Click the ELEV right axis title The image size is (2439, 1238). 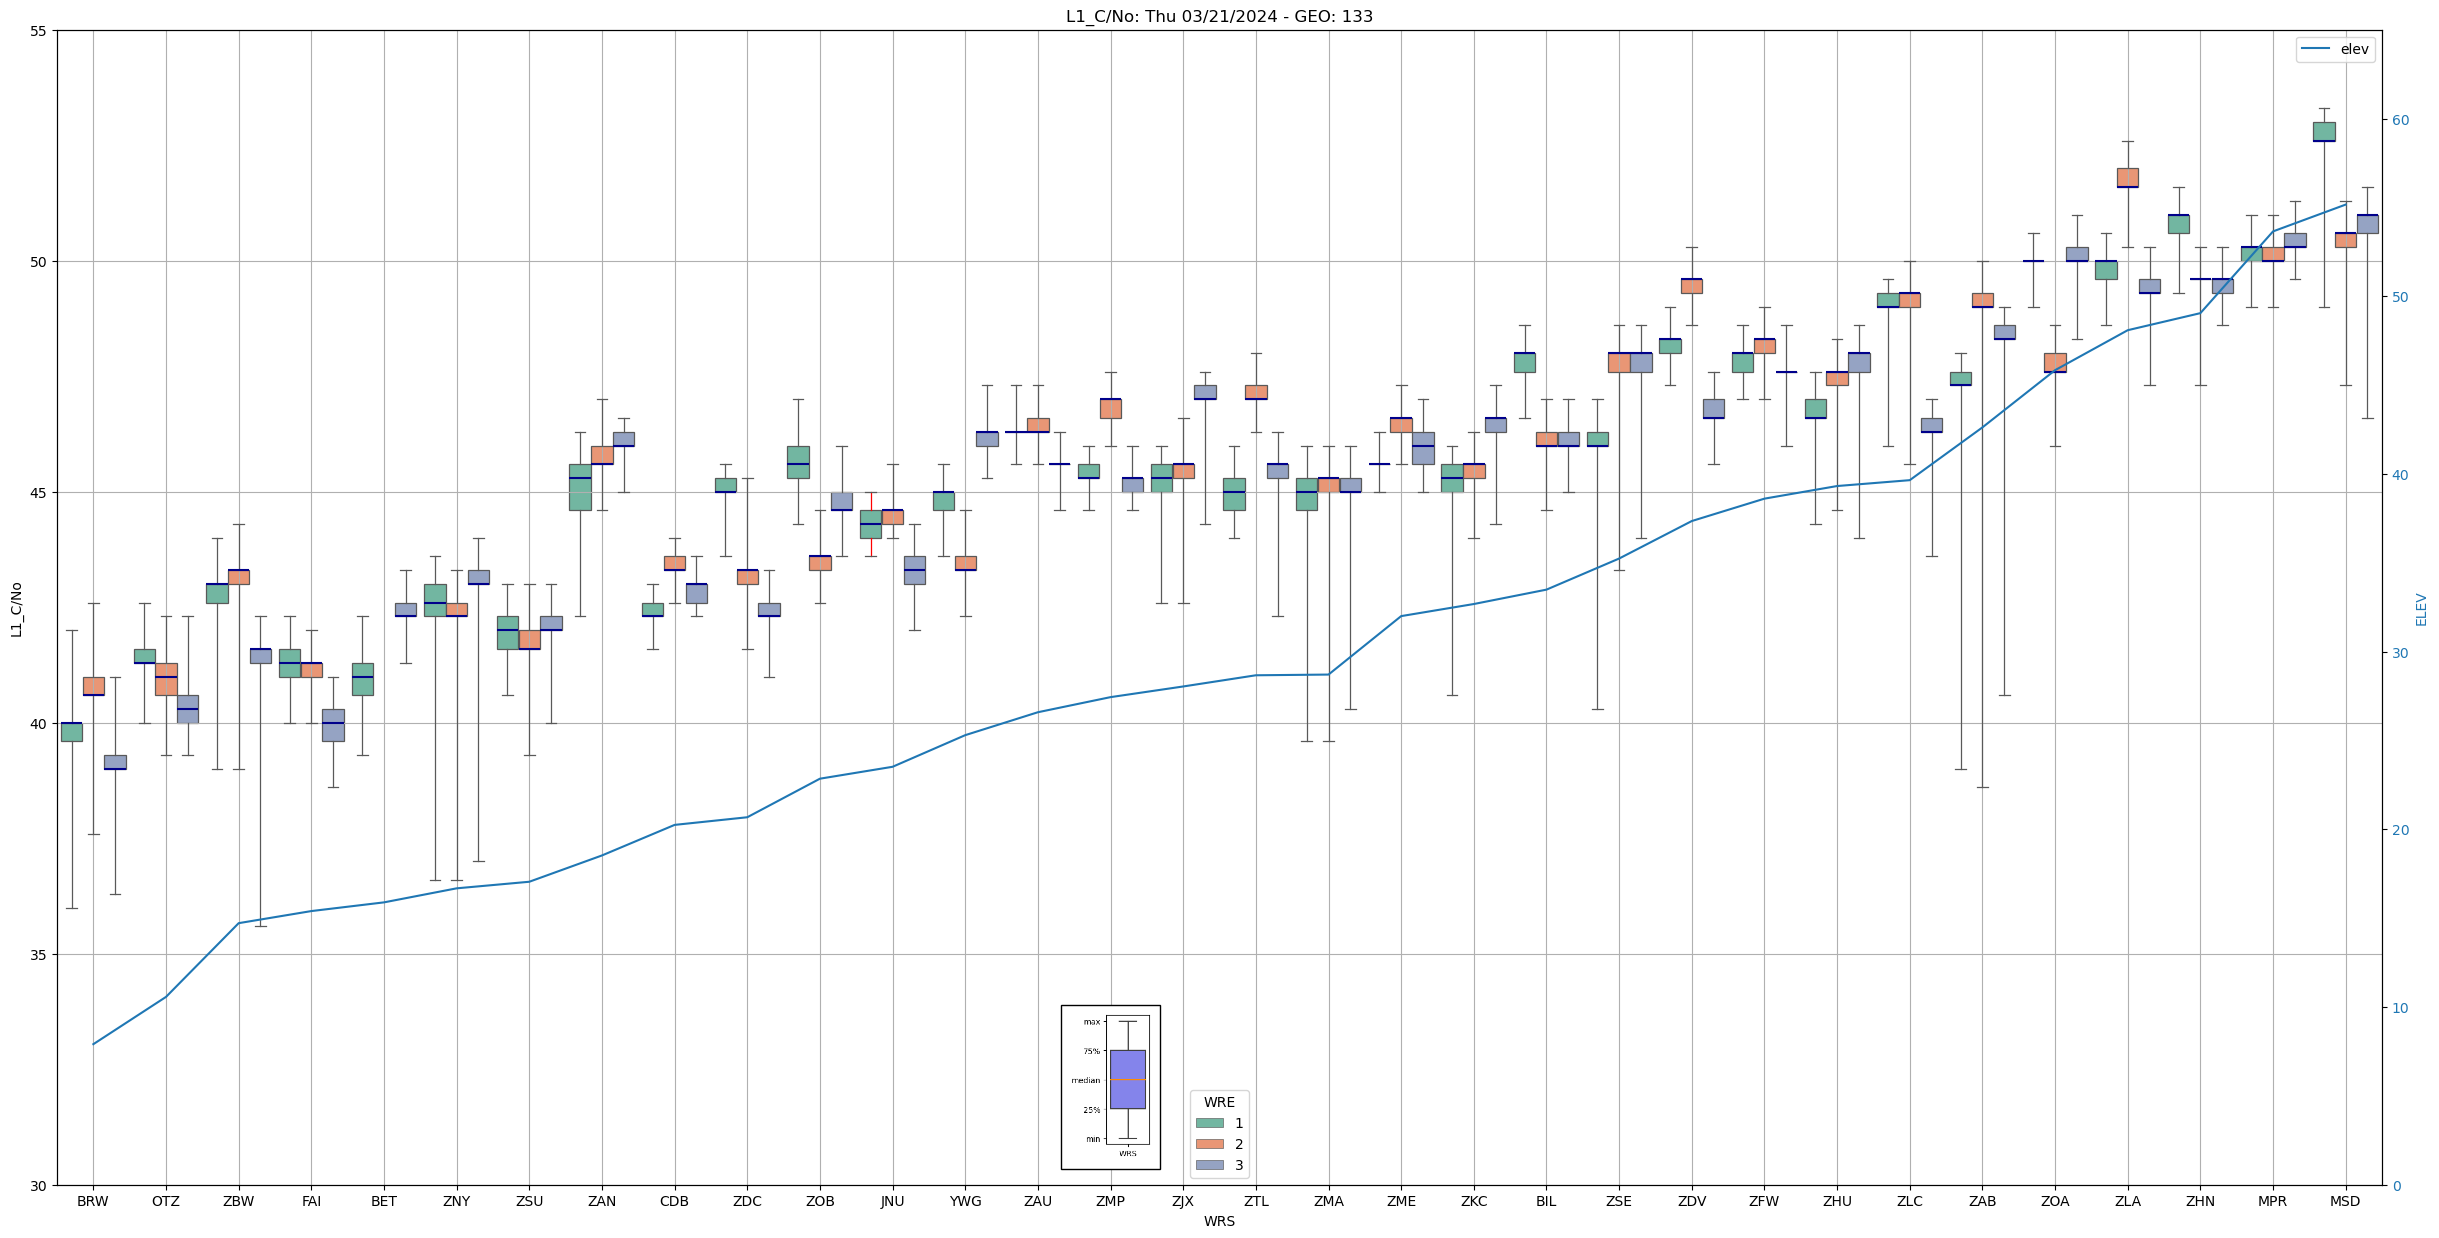(x=2421, y=609)
